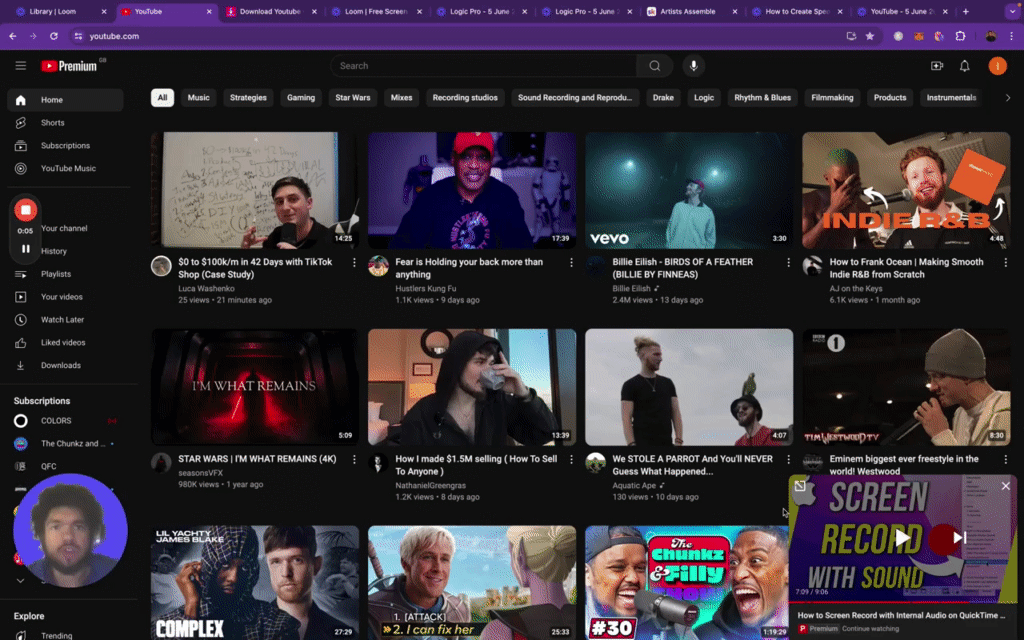Open Hustlers Kung Fu channel link
Screen dimensions: 1024x640
point(426,289)
